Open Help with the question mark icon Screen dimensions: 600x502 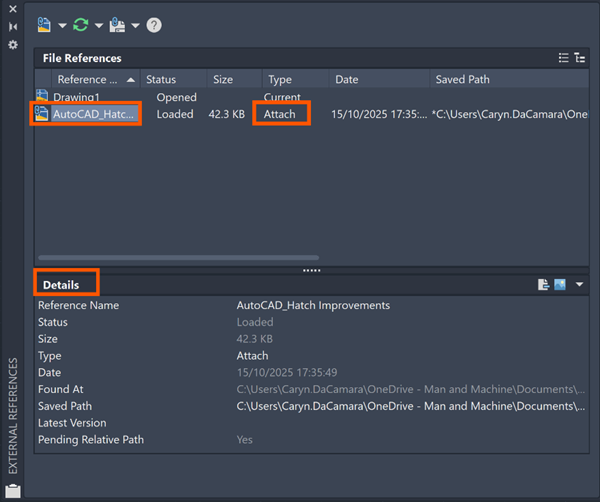pos(154,25)
